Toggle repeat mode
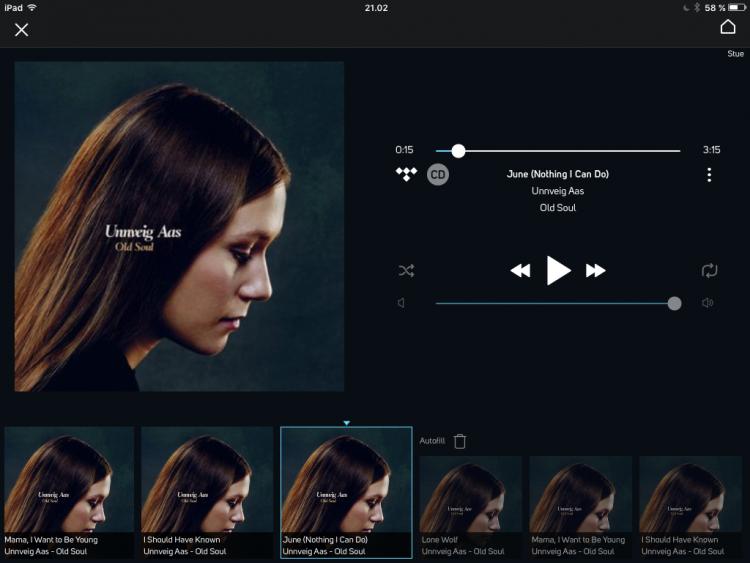The height and width of the screenshot is (563, 750). [709, 270]
